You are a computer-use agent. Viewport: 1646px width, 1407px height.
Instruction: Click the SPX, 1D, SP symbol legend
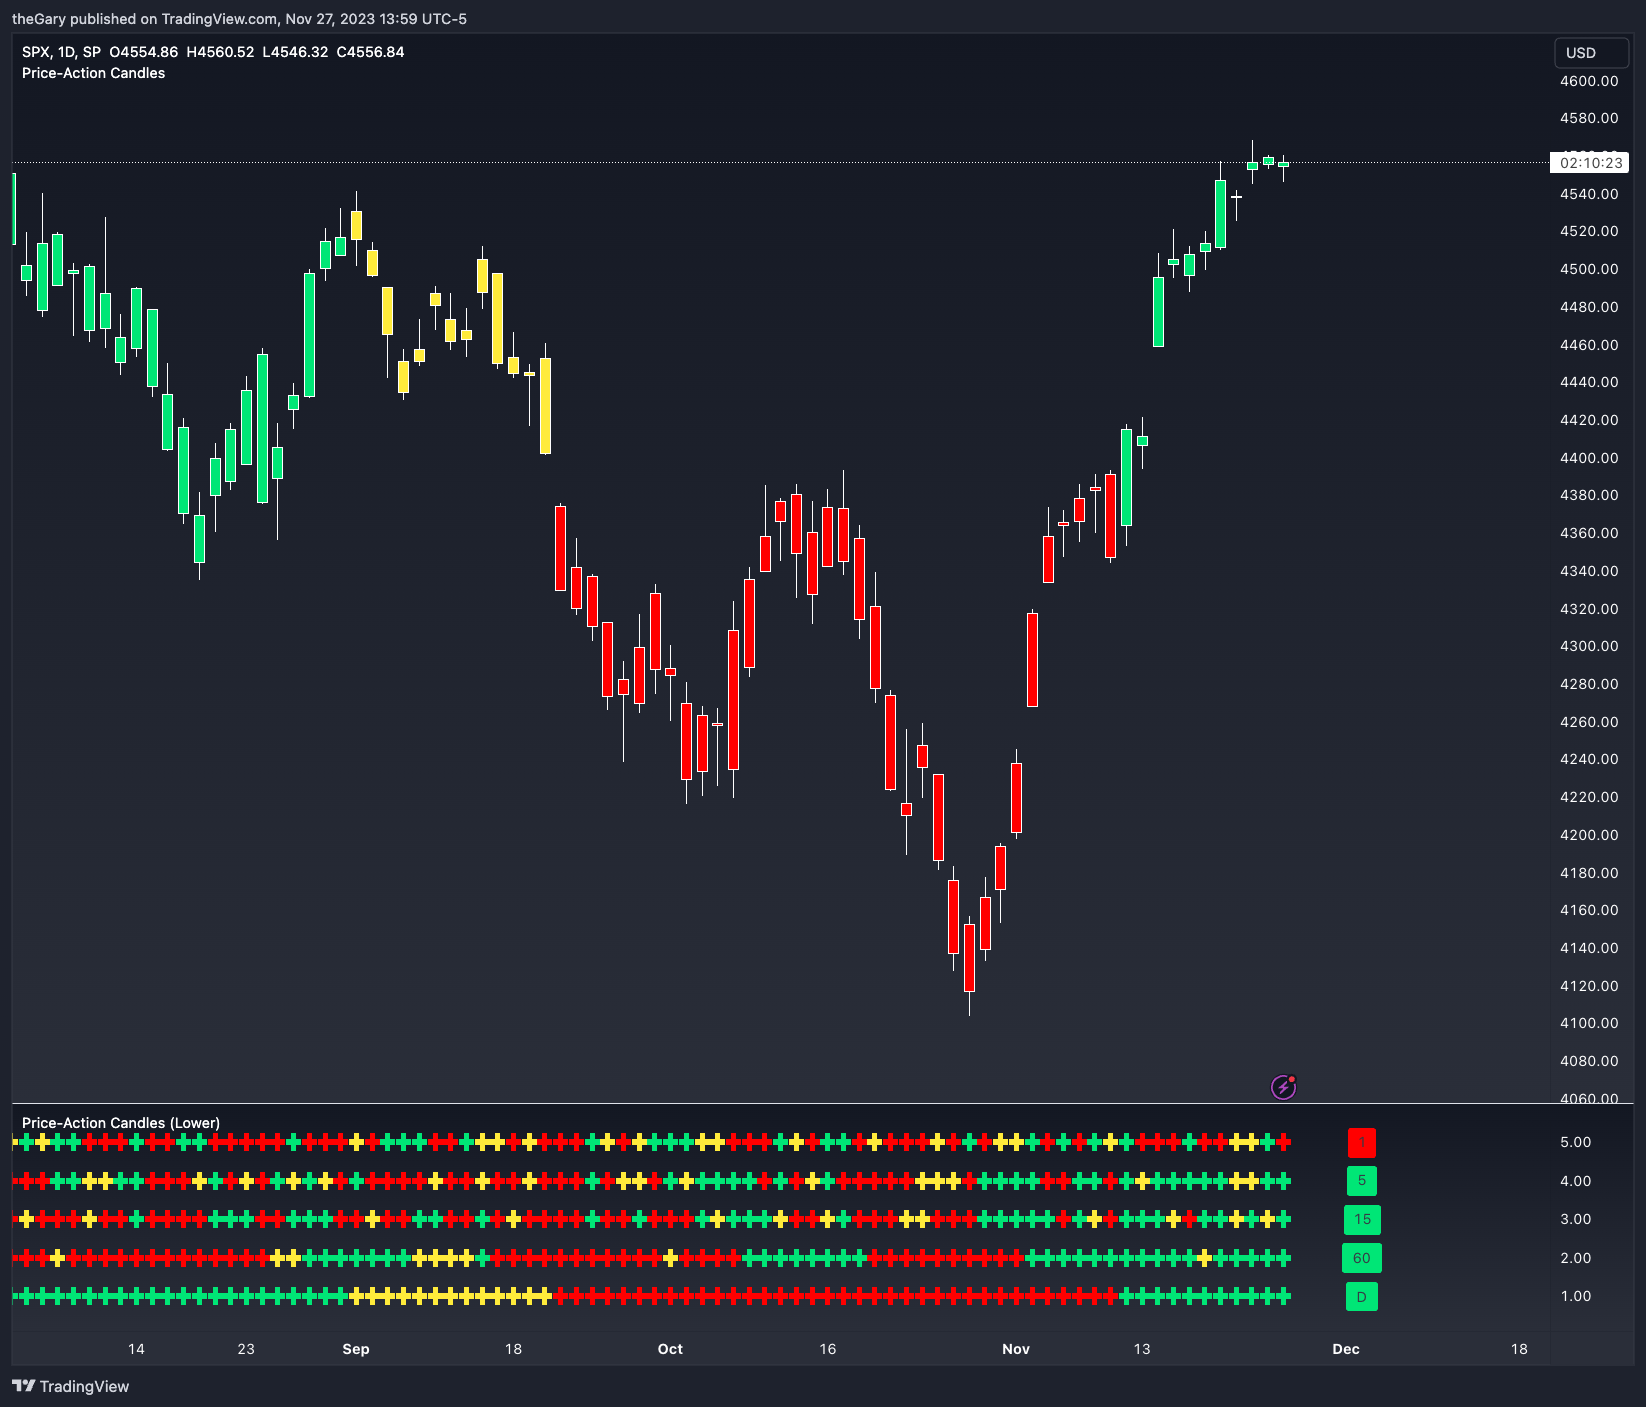(61, 52)
